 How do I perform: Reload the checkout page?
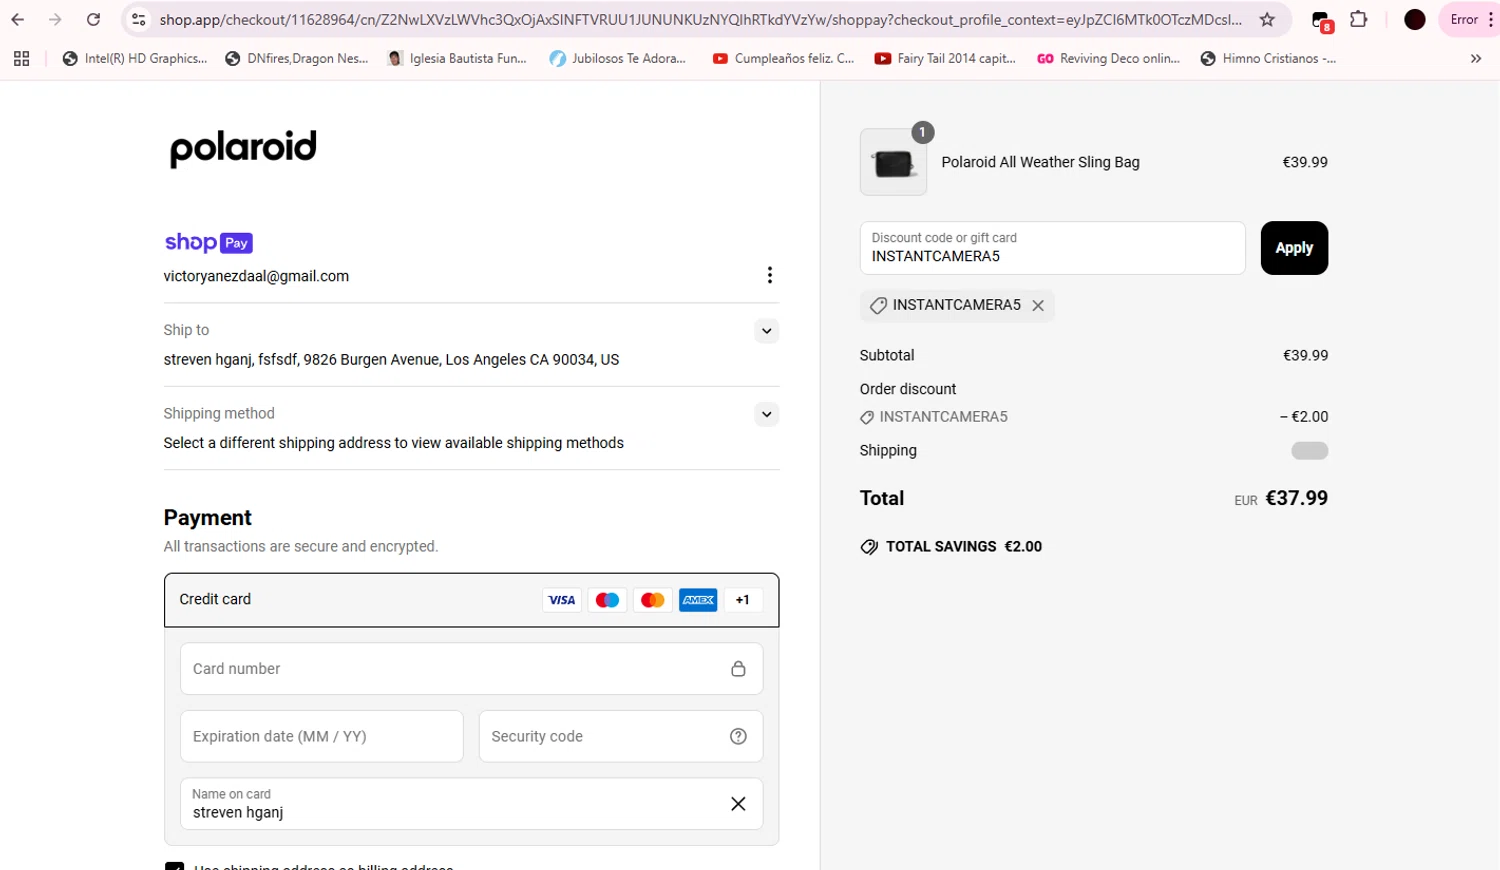tap(93, 19)
